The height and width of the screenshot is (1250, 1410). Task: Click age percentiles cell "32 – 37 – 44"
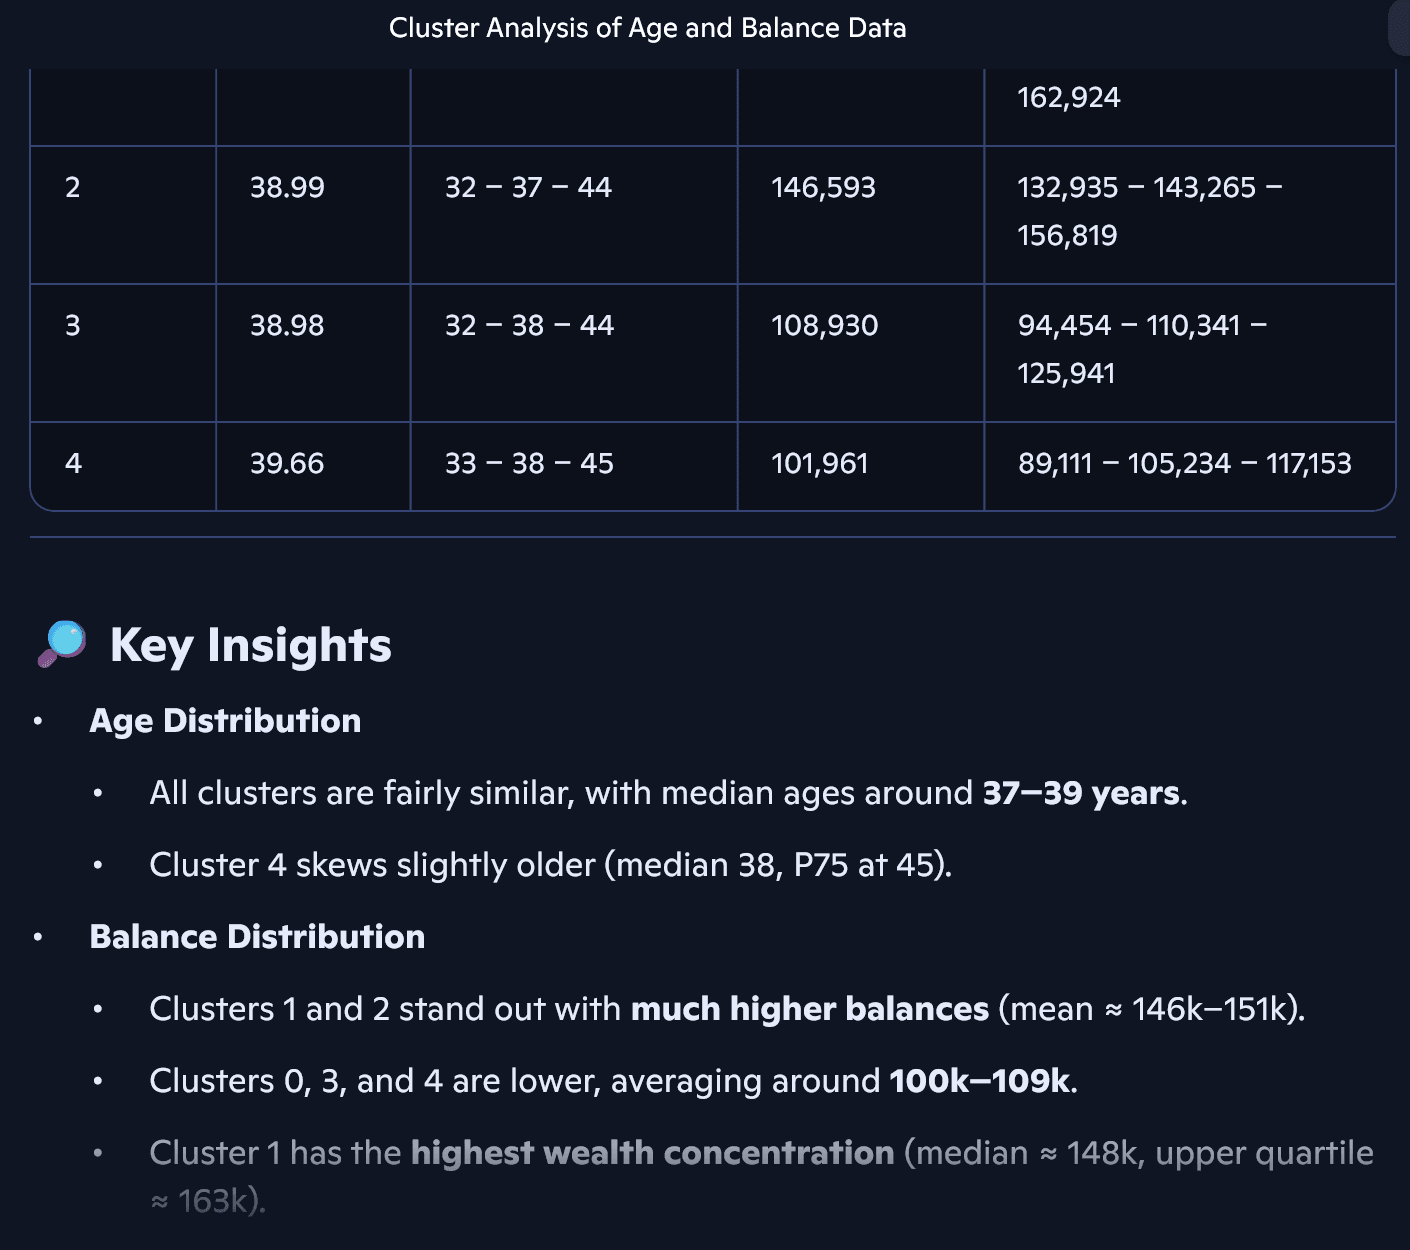[528, 187]
